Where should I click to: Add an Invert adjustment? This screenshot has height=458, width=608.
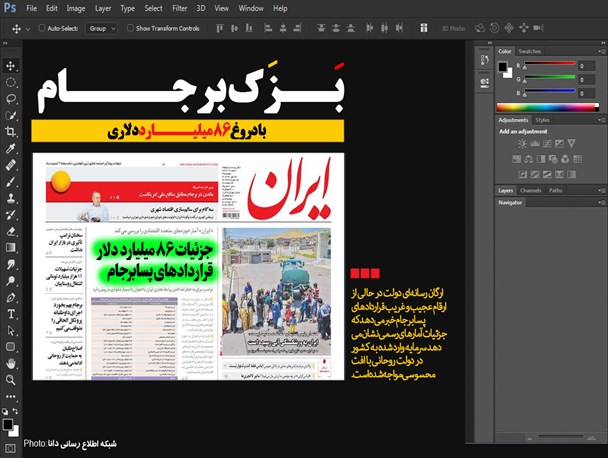[x=523, y=175]
